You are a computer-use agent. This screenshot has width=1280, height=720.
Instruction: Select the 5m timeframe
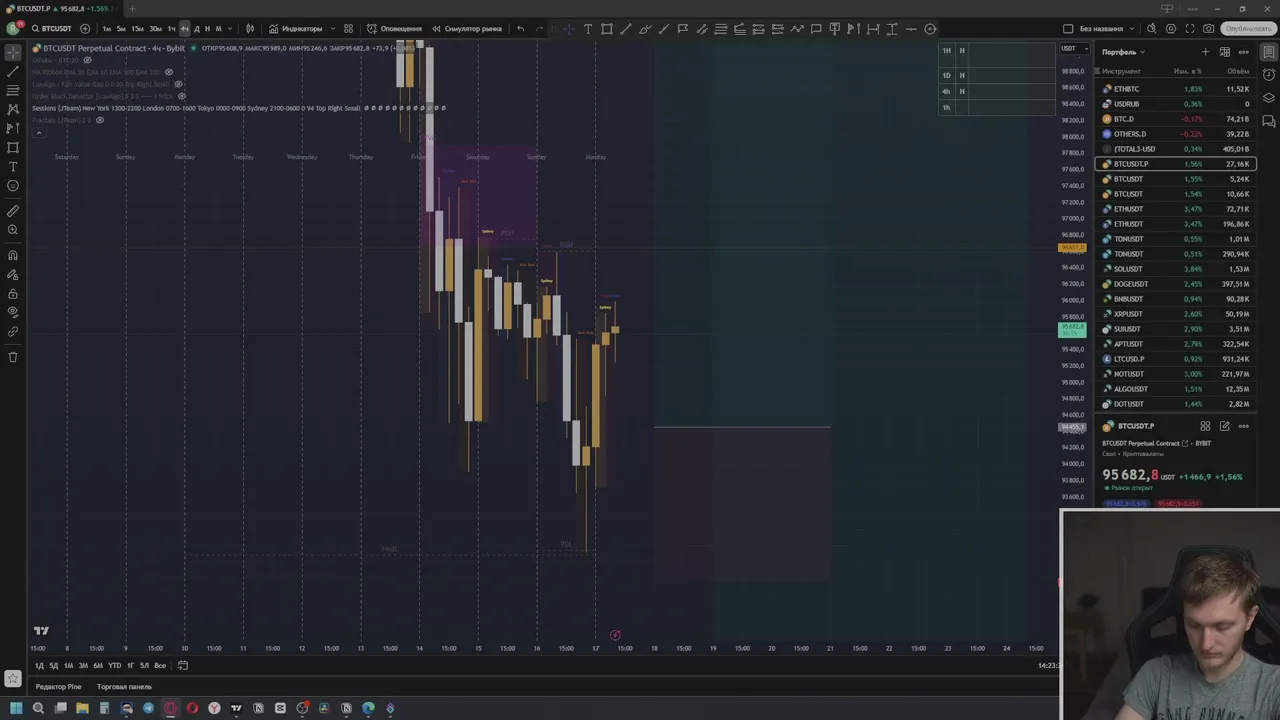[121, 29]
